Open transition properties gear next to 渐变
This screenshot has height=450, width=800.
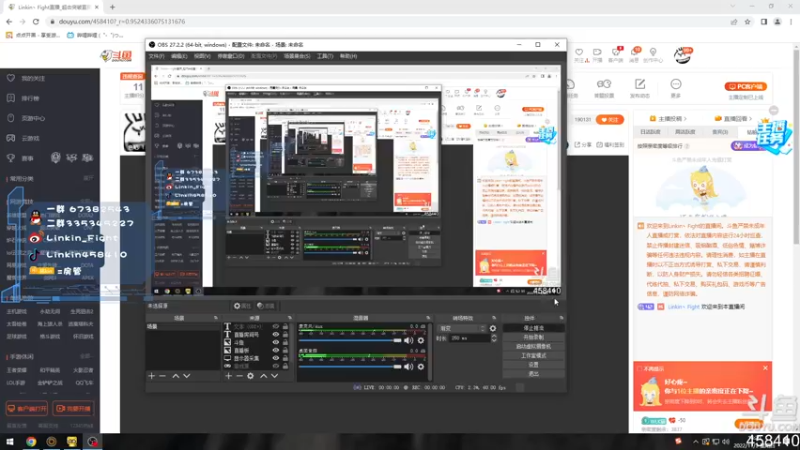point(493,329)
